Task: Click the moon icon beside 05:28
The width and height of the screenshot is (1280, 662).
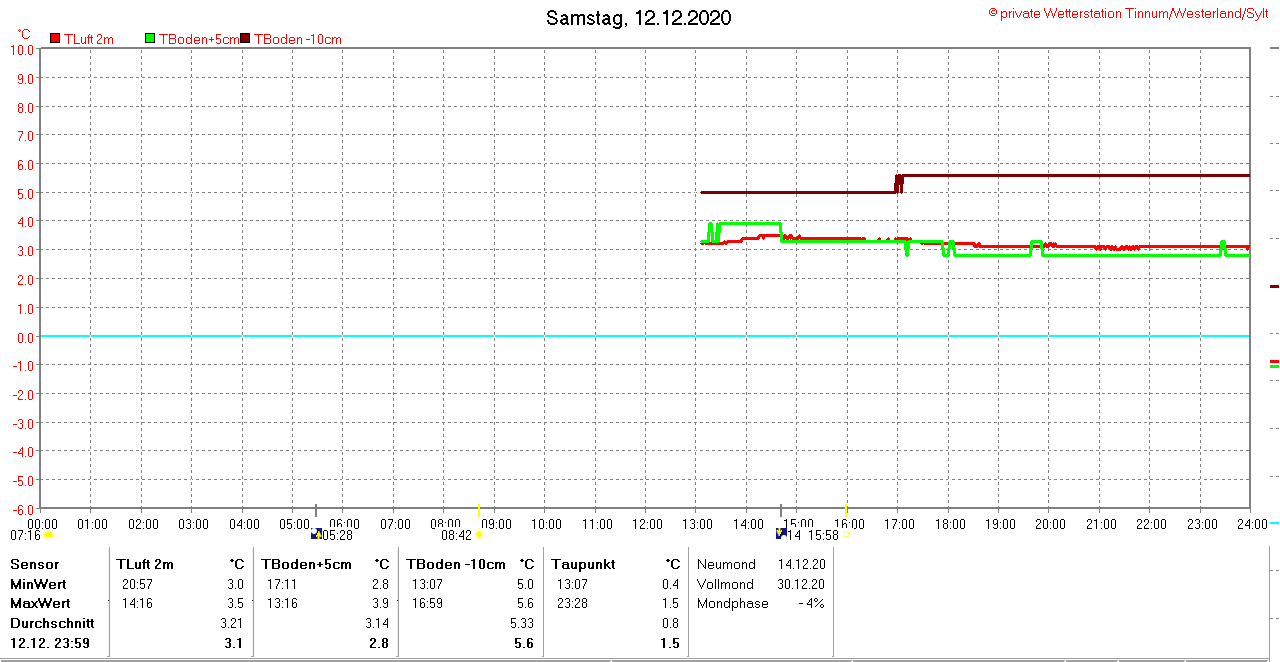Action: (317, 535)
